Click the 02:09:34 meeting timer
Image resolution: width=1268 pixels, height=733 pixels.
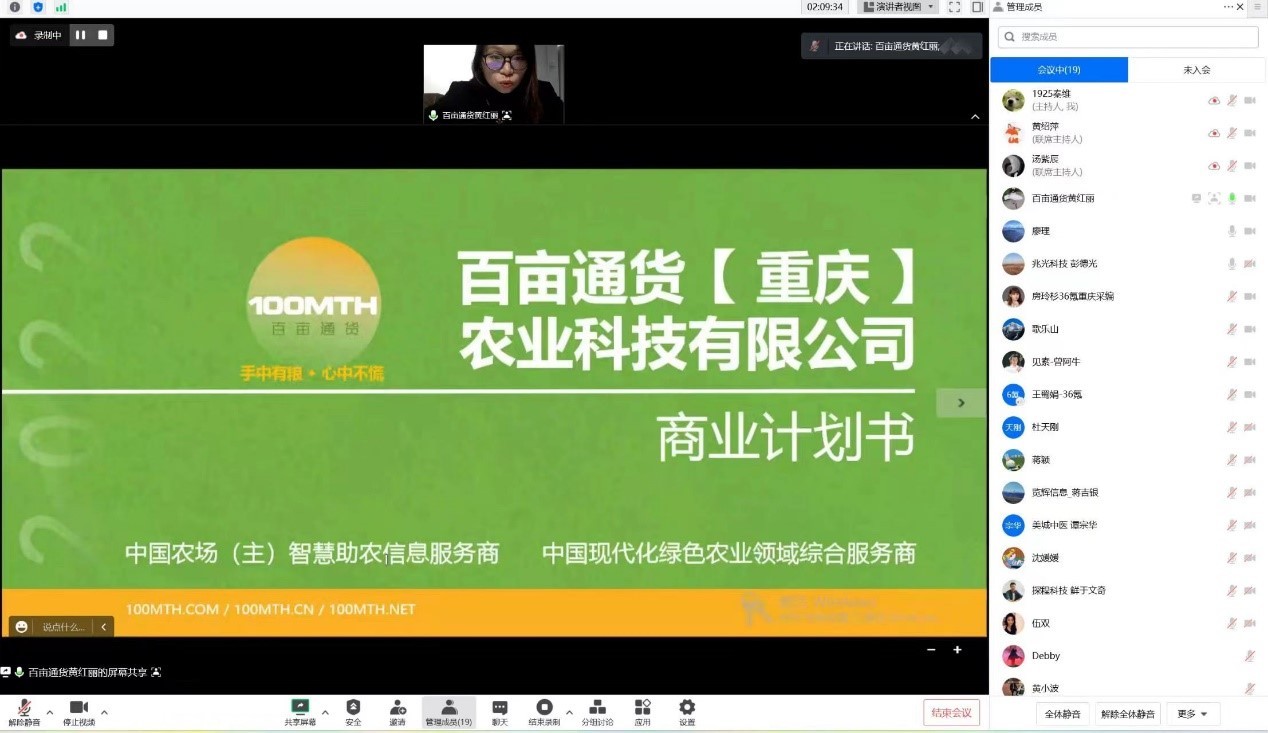(826, 7)
